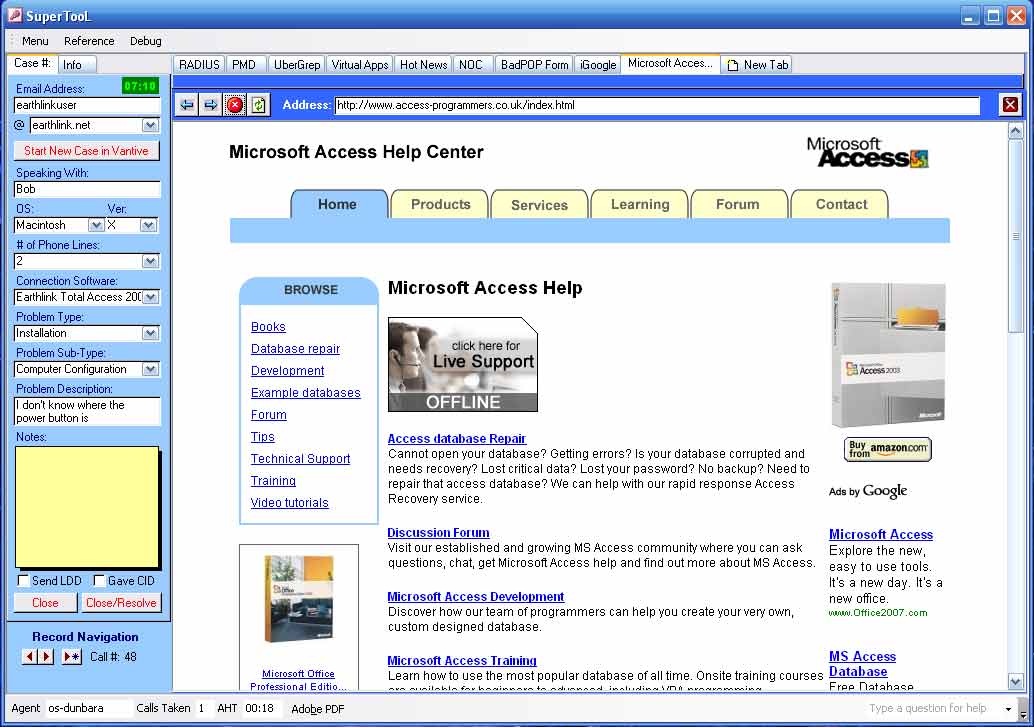
Task: Go back using the browser back arrow
Action: click(187, 105)
